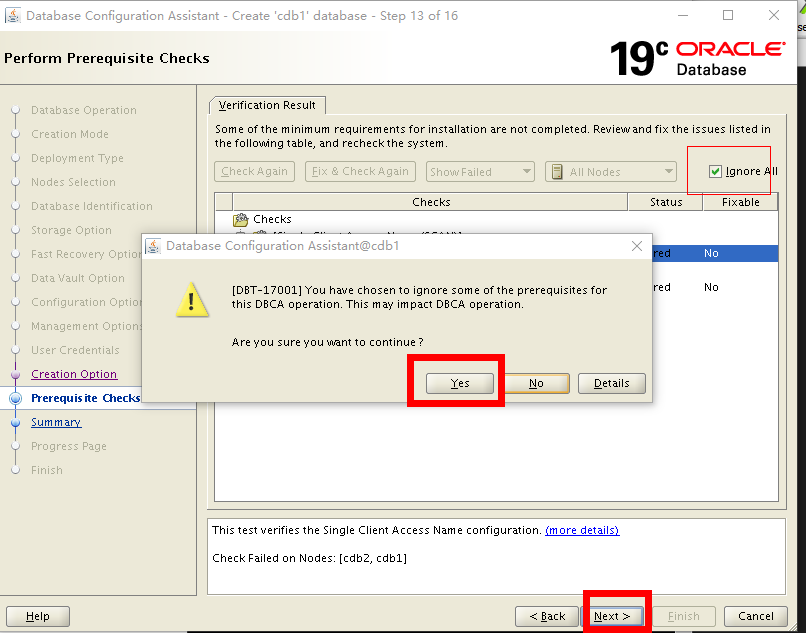Click the User Credentials step

tap(75, 350)
